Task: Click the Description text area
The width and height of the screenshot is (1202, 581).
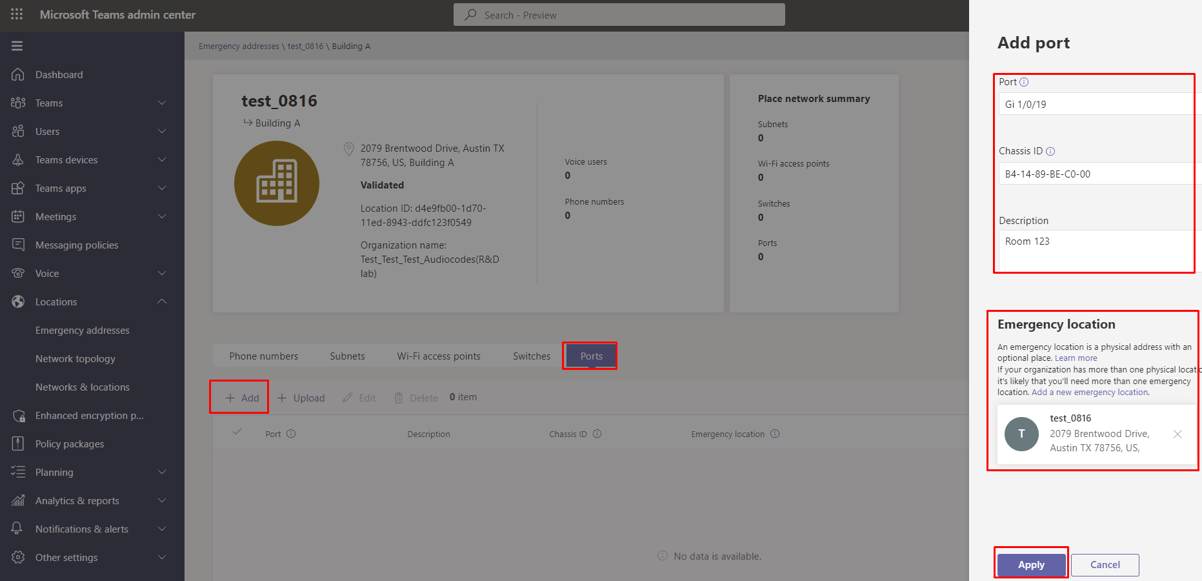Action: (1100, 250)
